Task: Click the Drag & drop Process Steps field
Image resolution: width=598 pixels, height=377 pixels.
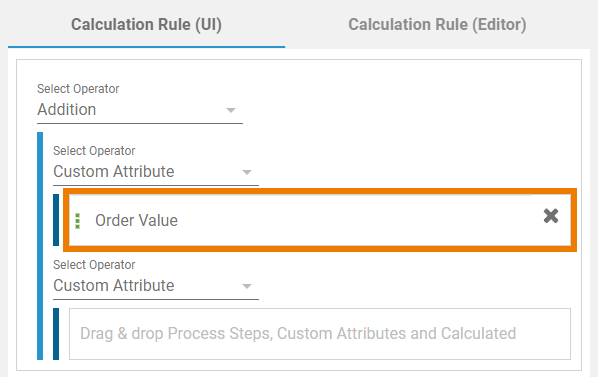Action: click(x=320, y=334)
